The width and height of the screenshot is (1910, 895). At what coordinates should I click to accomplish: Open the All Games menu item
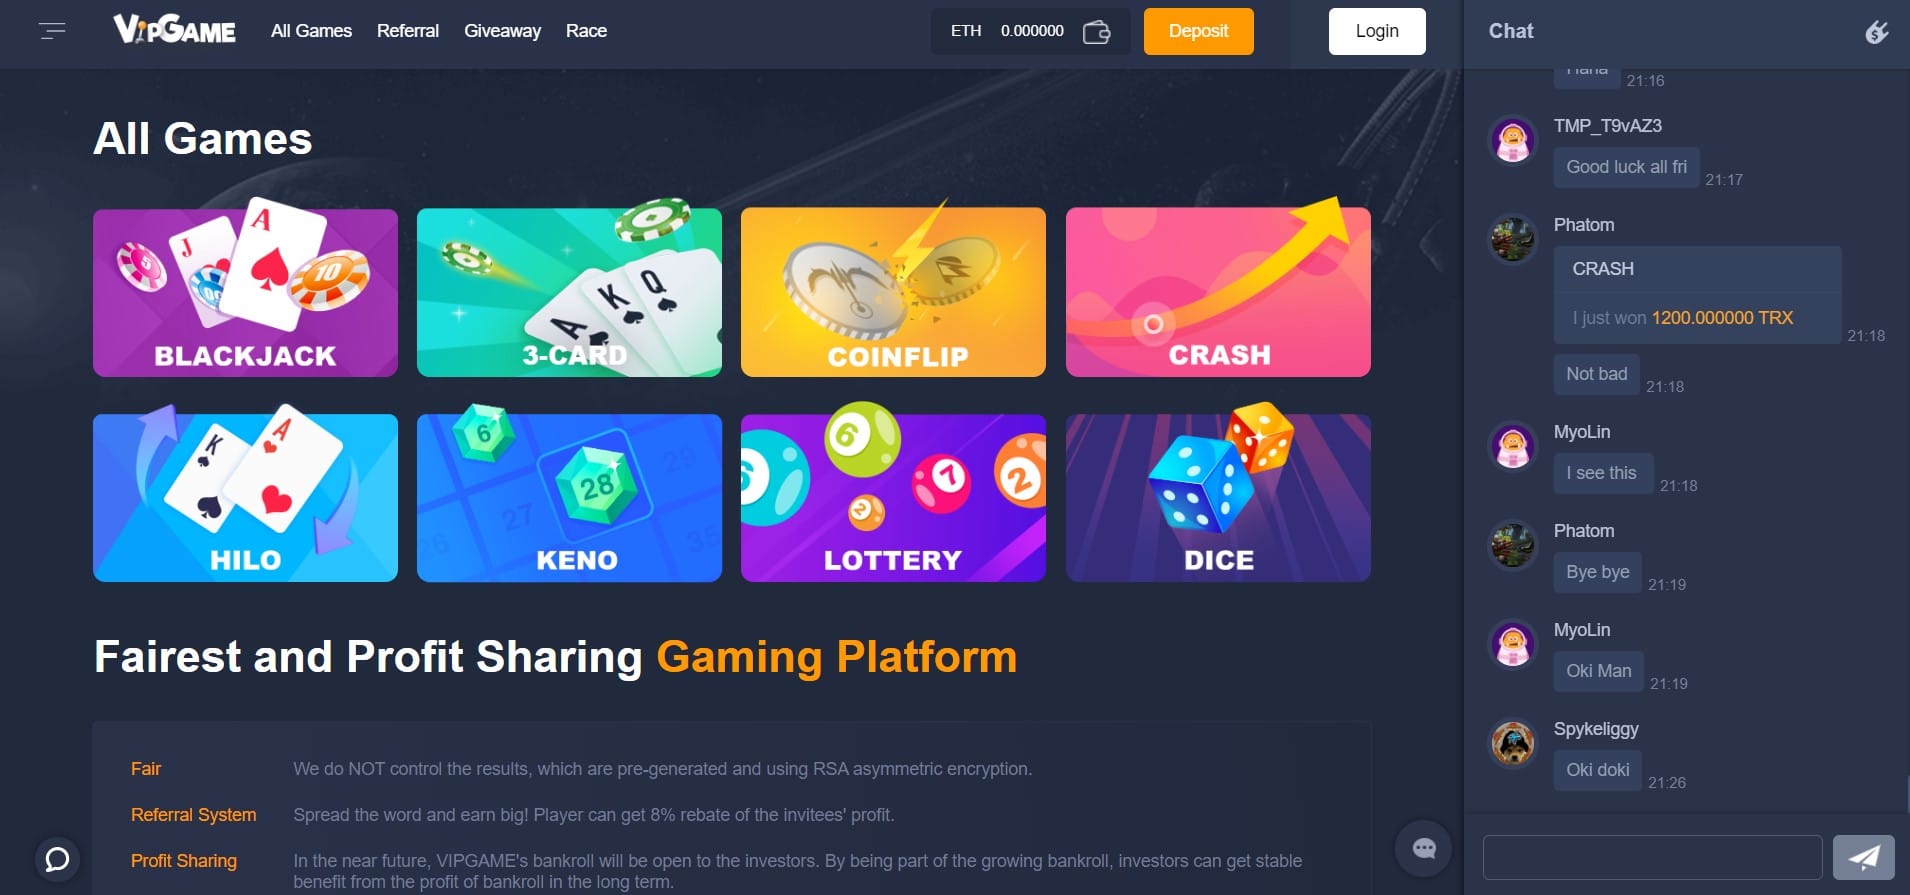(x=311, y=31)
